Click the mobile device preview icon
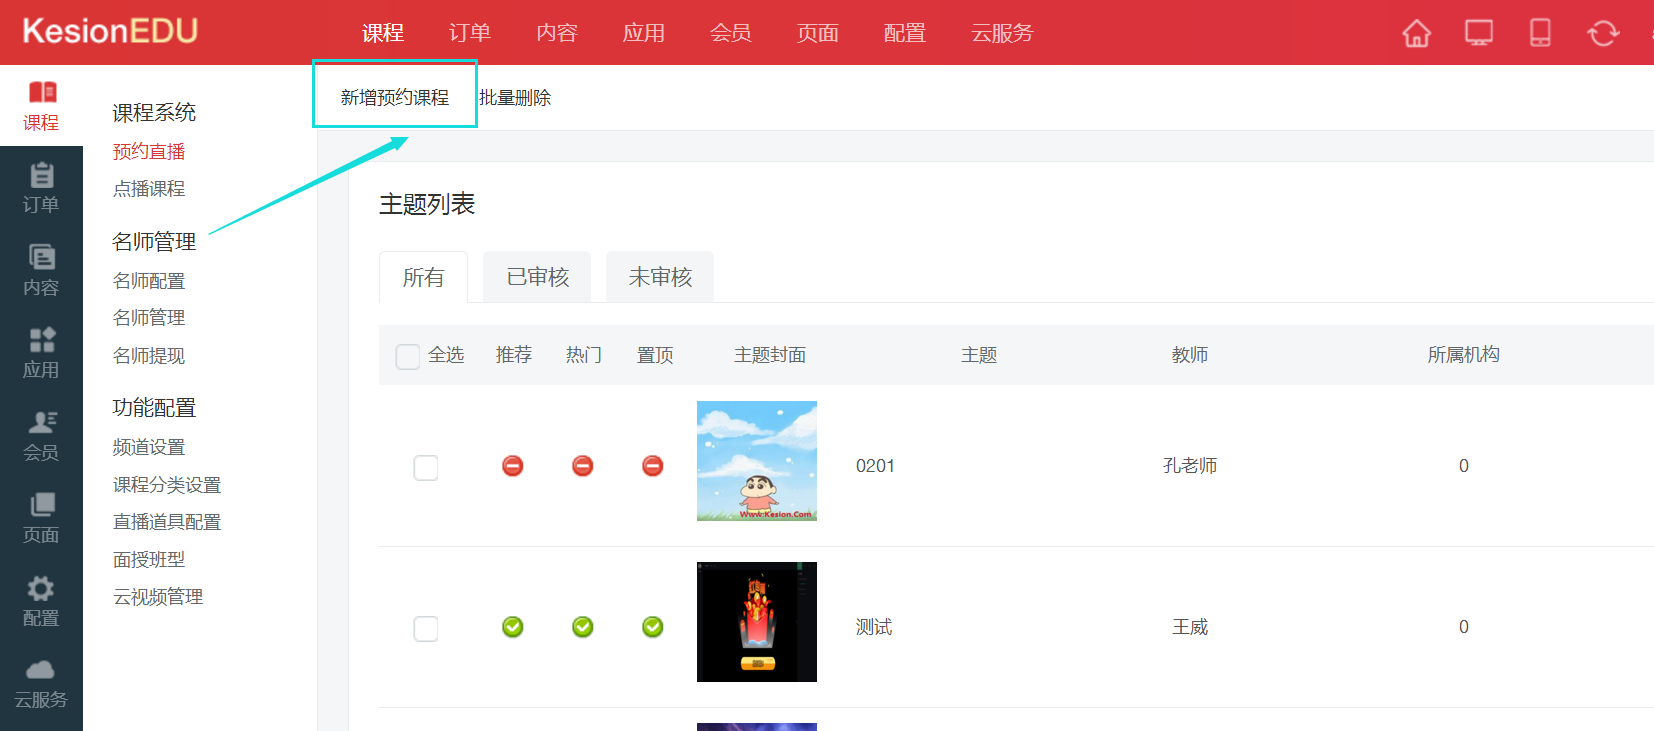The width and height of the screenshot is (1654, 731). tap(1540, 33)
